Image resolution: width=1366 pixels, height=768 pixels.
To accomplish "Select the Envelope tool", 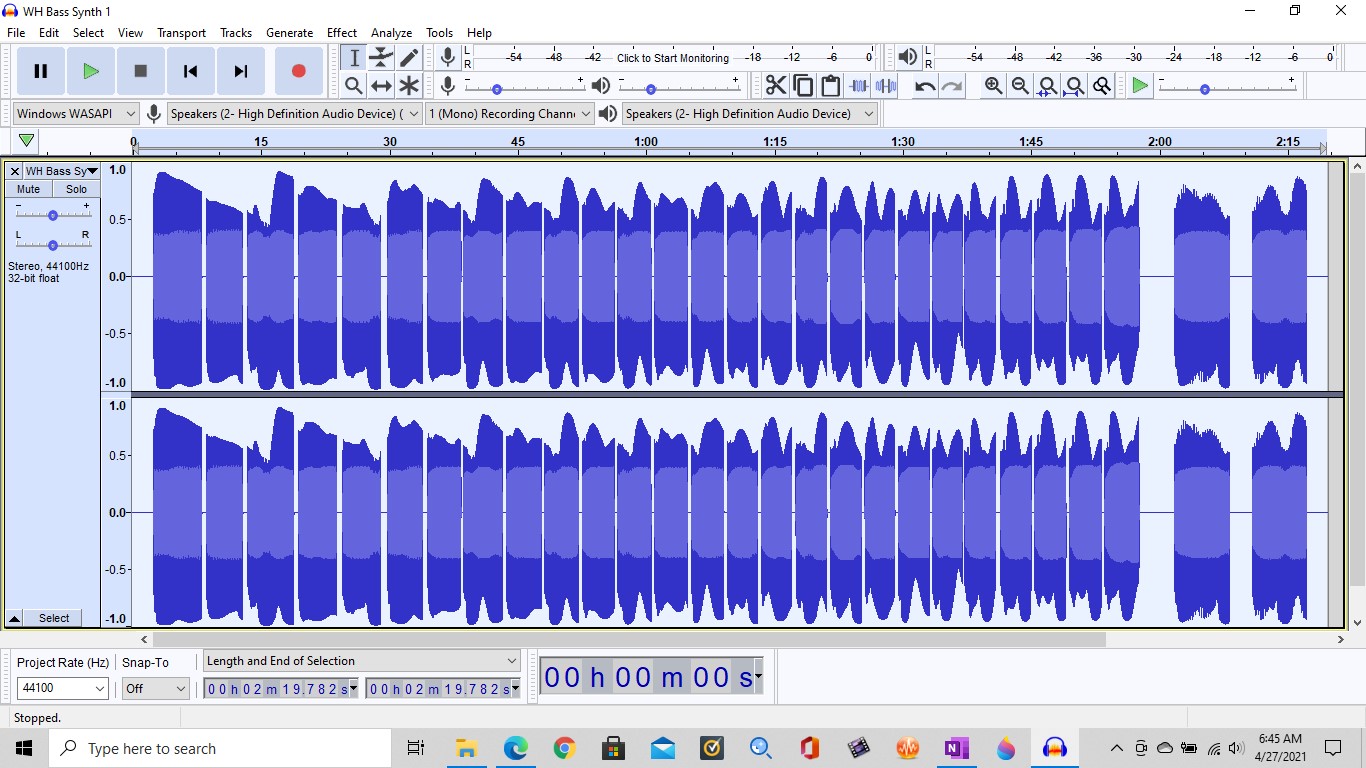I will 381,58.
